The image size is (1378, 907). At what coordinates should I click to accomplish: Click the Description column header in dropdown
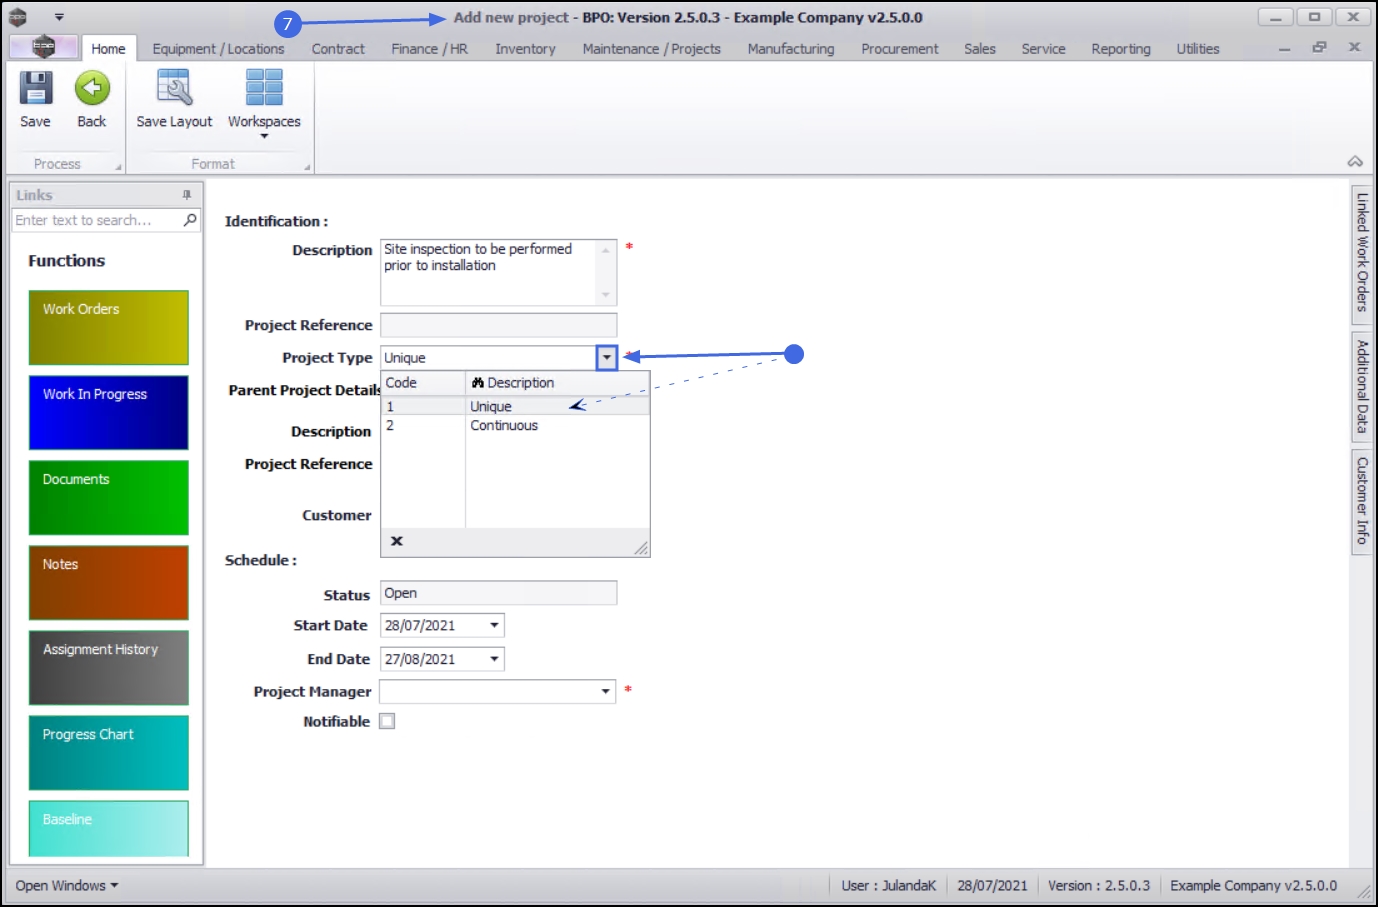point(558,383)
